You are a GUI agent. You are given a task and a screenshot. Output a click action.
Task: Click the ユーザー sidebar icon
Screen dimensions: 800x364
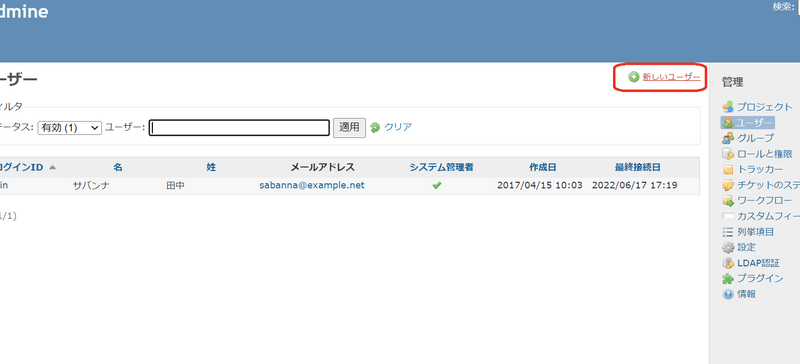tap(728, 123)
